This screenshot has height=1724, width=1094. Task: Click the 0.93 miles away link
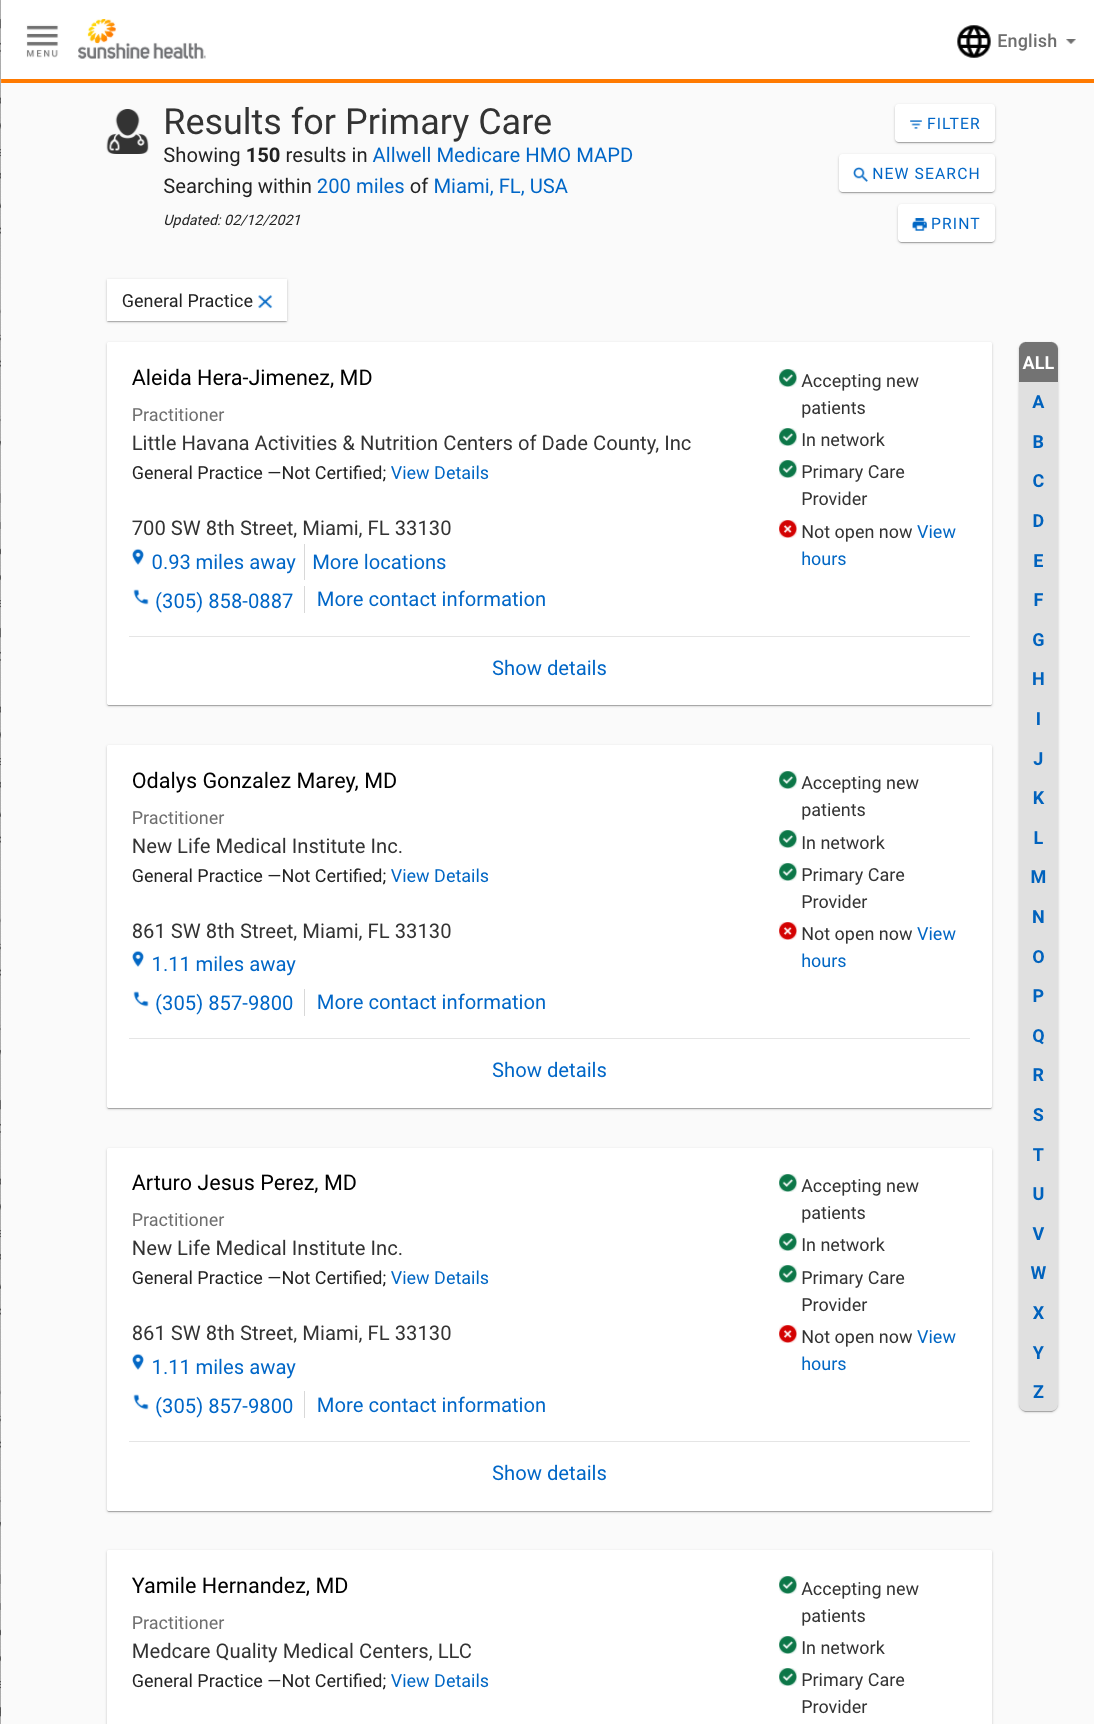pyautogui.click(x=224, y=562)
